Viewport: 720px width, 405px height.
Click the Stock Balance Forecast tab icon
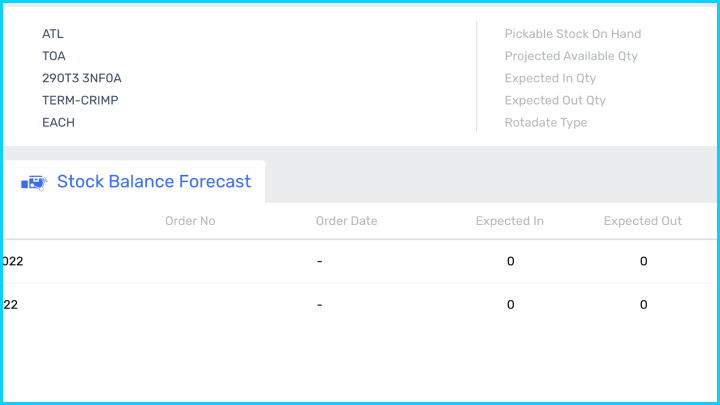(33, 182)
